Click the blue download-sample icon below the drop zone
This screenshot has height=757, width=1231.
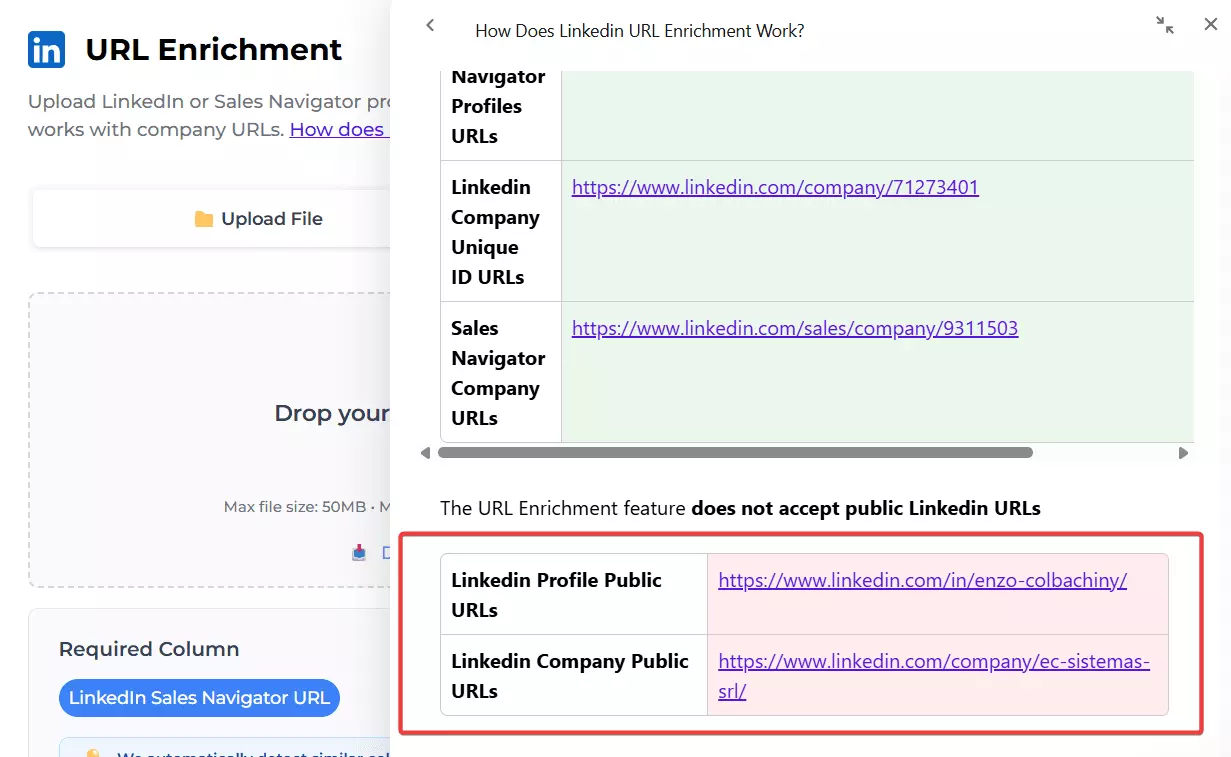[358, 551]
